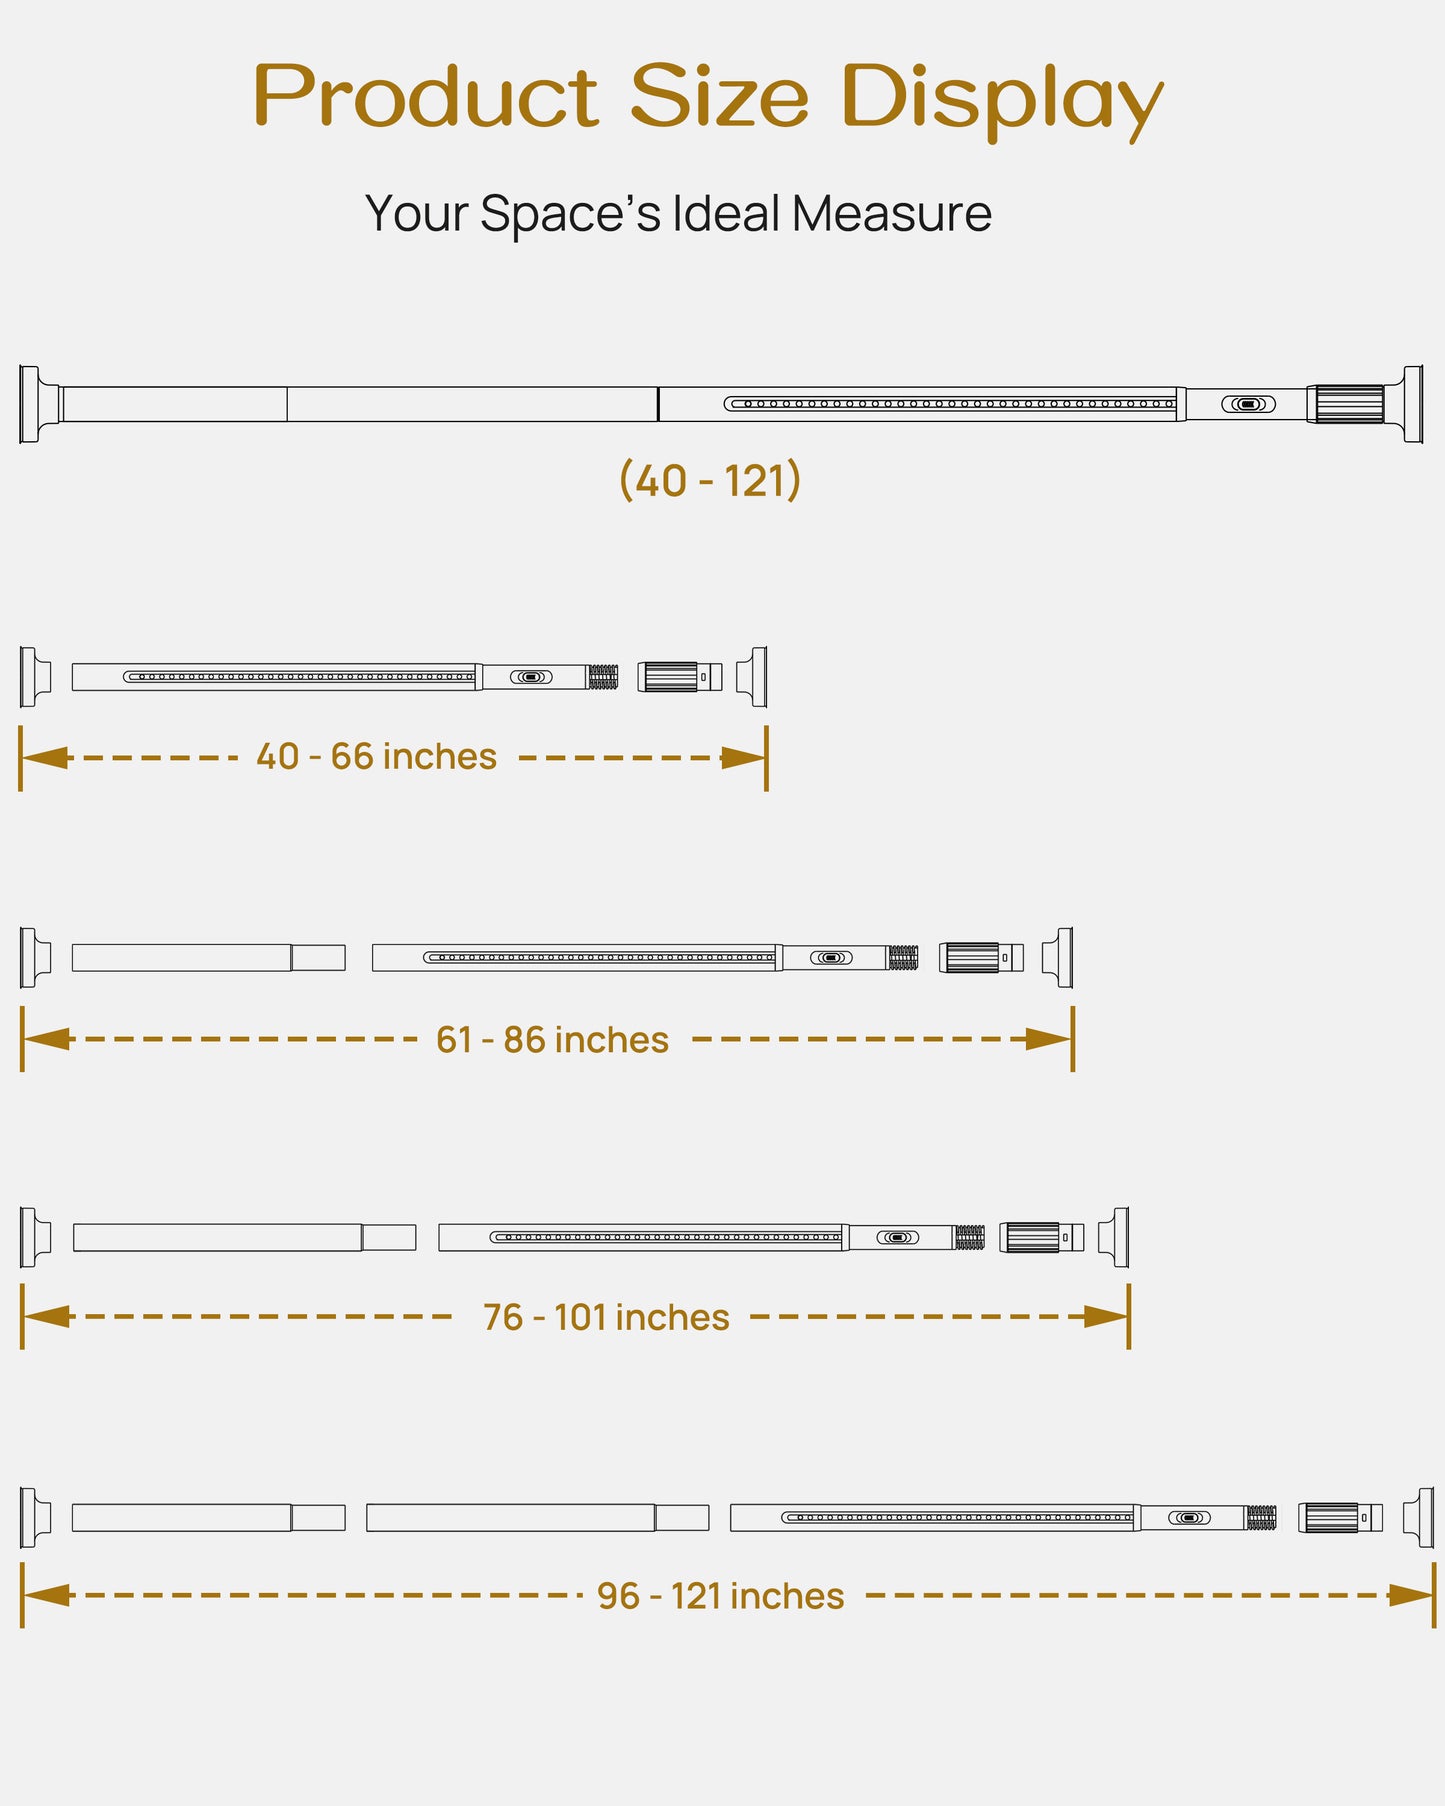Viewport: 1445px width, 1806px height.
Task: Click the "Your Space's Ideal Measure" subtitle
Action: coord(678,214)
